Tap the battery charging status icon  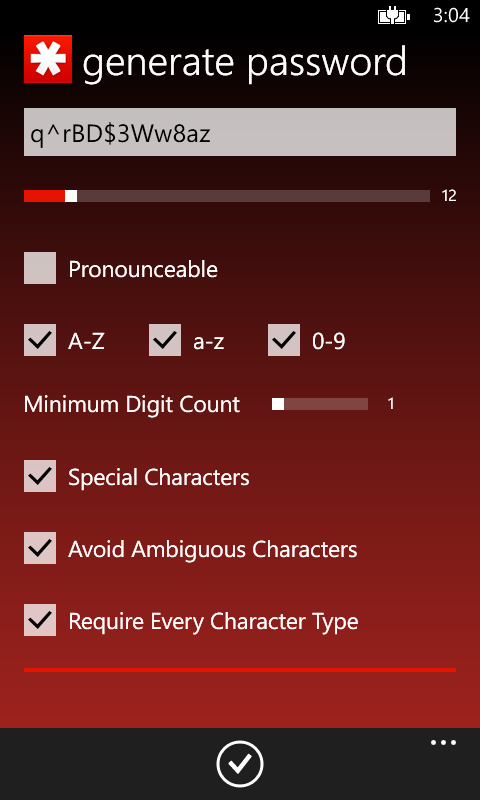coord(394,16)
